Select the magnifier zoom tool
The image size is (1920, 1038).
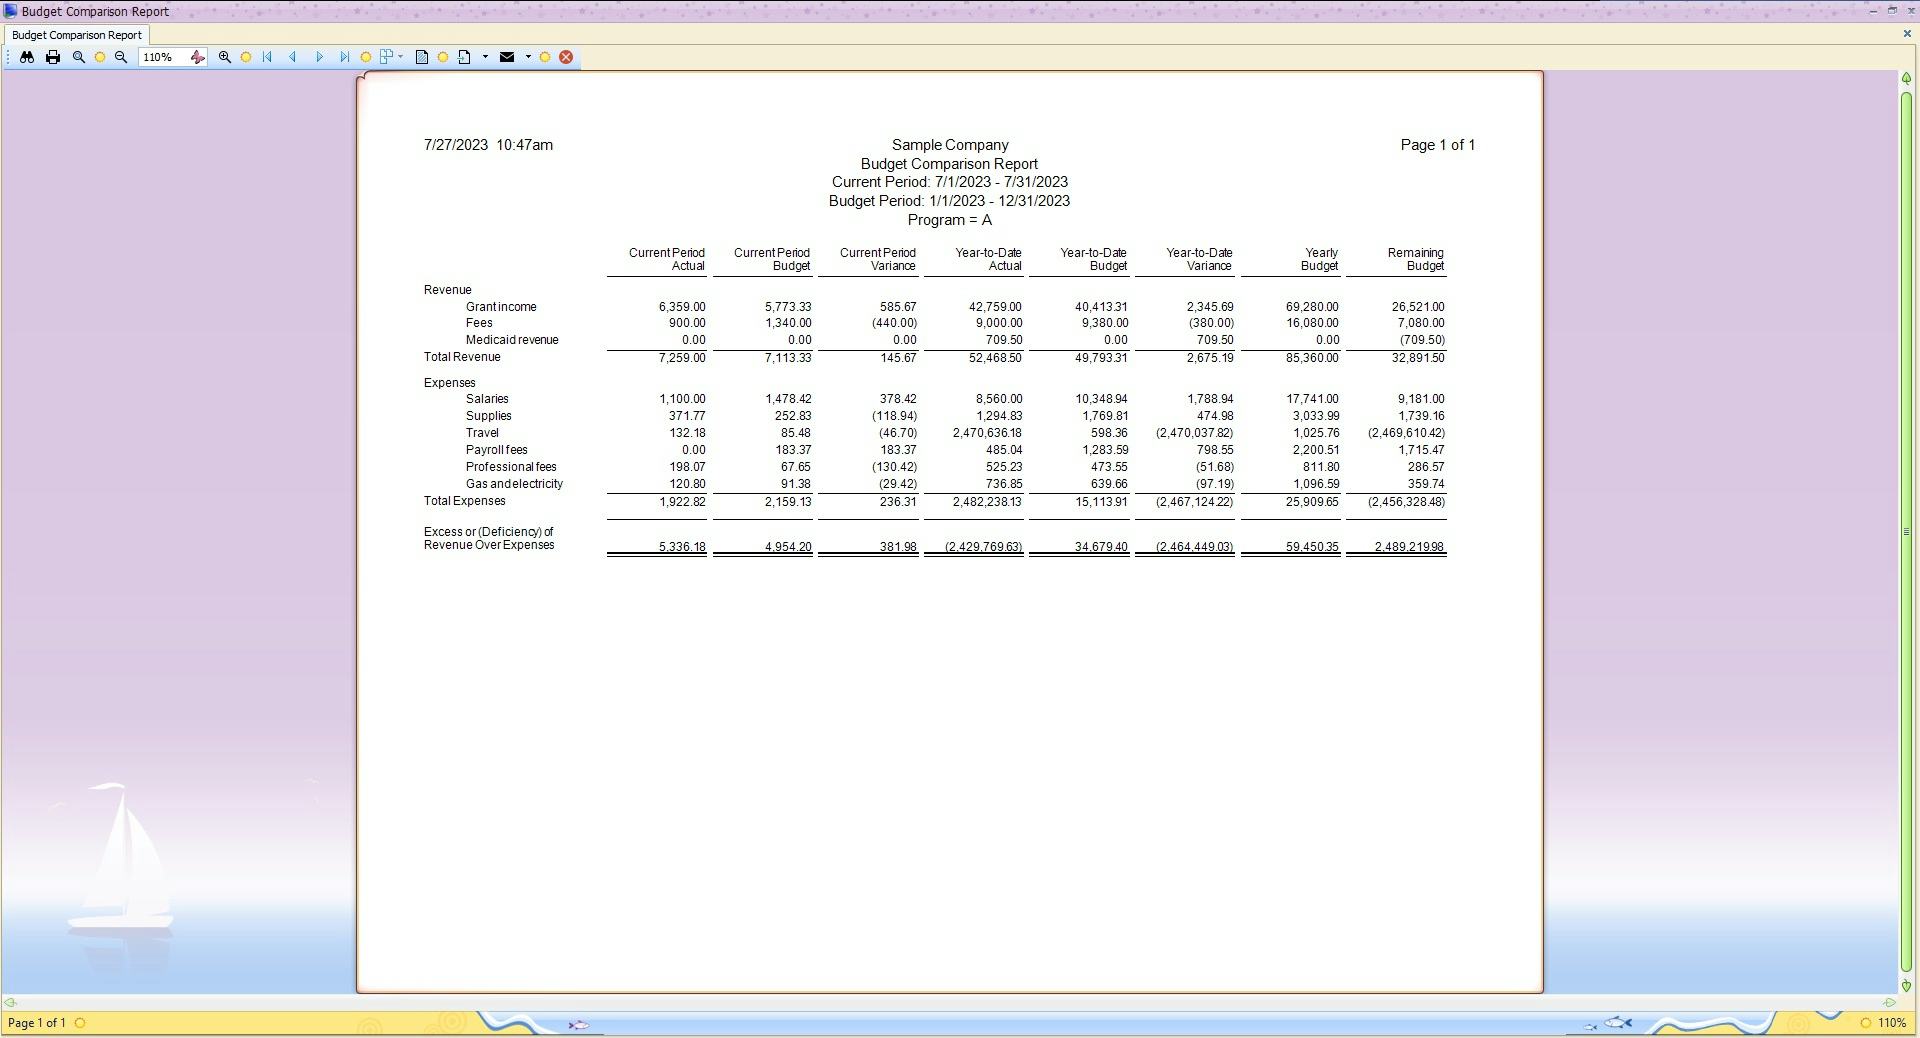coord(78,57)
